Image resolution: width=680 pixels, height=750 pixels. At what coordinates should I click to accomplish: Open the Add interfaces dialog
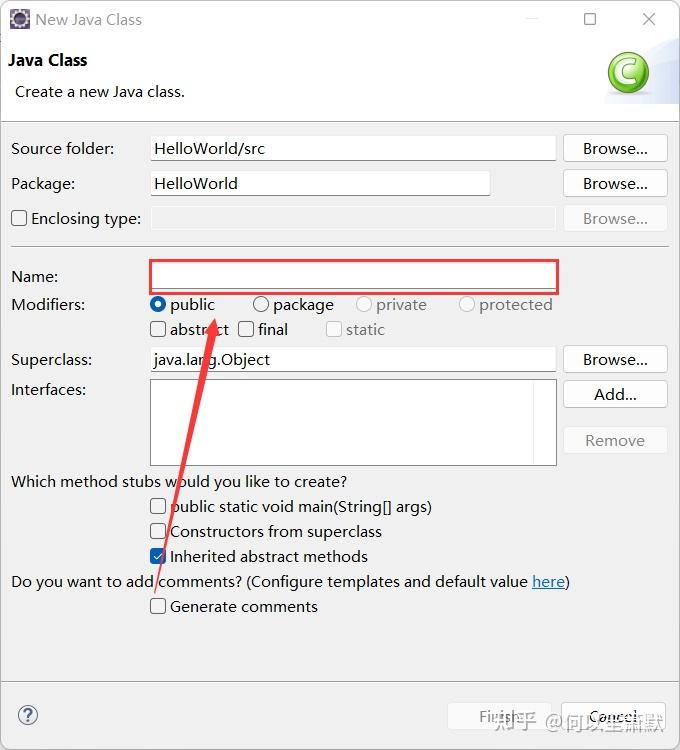615,394
